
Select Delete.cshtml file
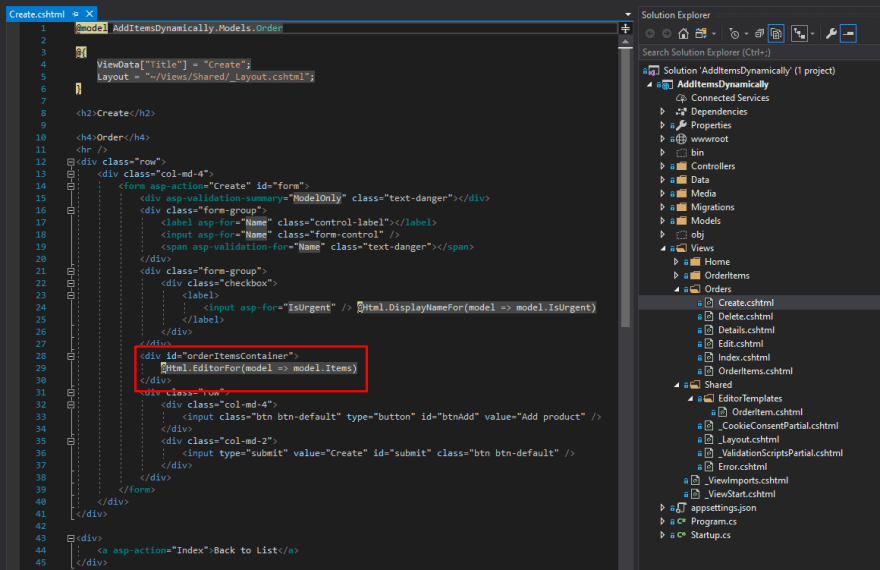745,316
